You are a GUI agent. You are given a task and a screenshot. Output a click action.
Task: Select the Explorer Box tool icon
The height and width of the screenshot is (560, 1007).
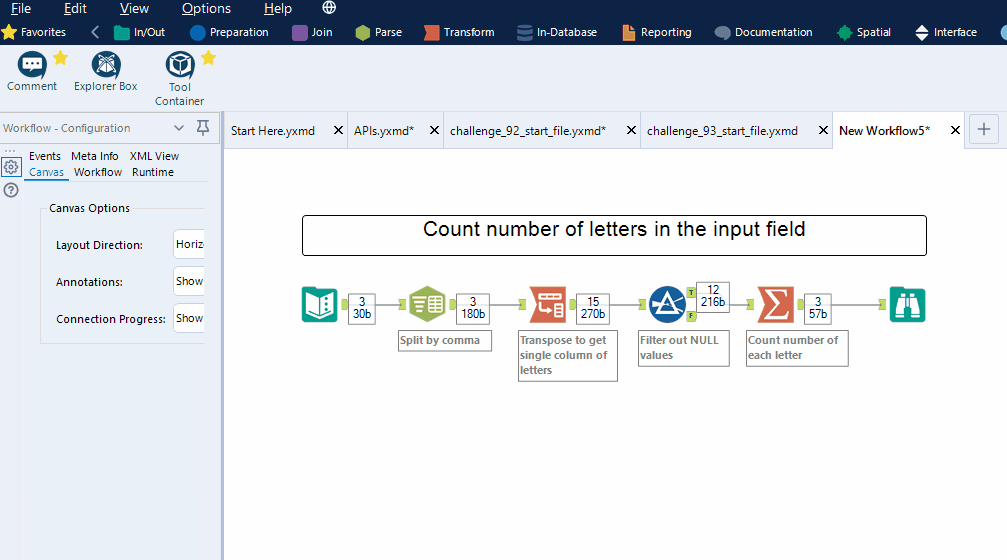(106, 65)
